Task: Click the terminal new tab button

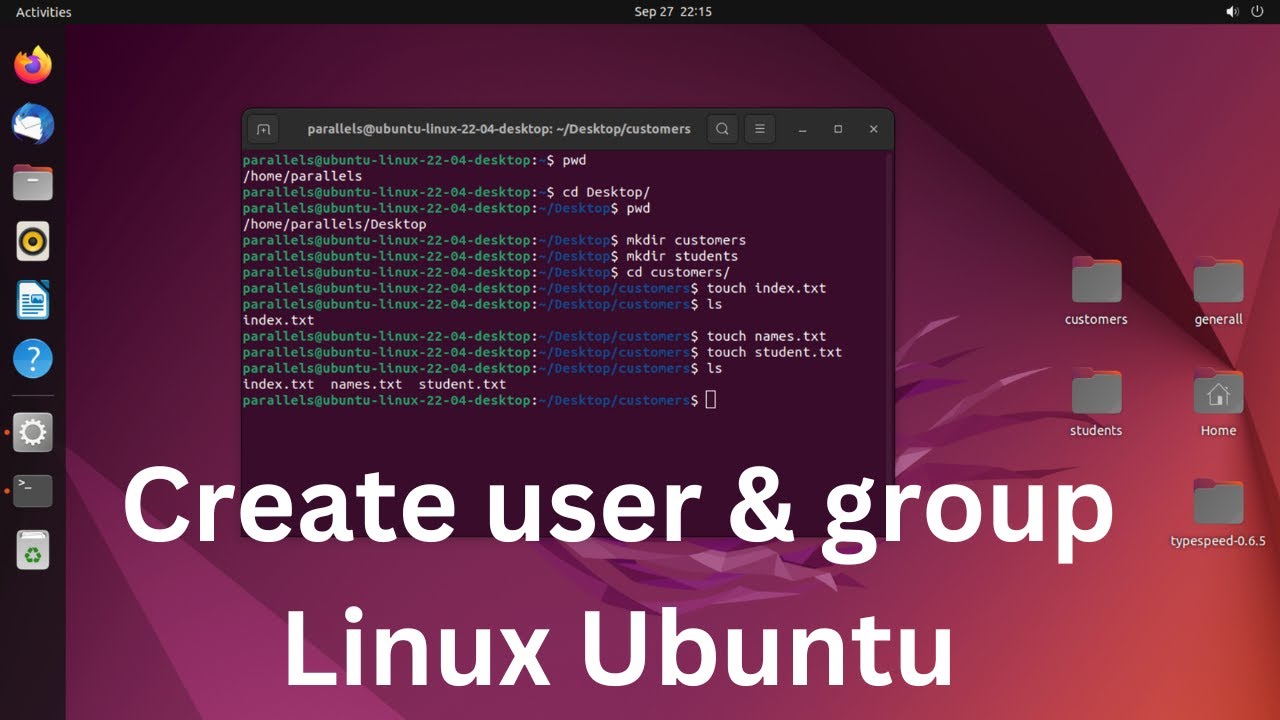Action: tap(263, 129)
